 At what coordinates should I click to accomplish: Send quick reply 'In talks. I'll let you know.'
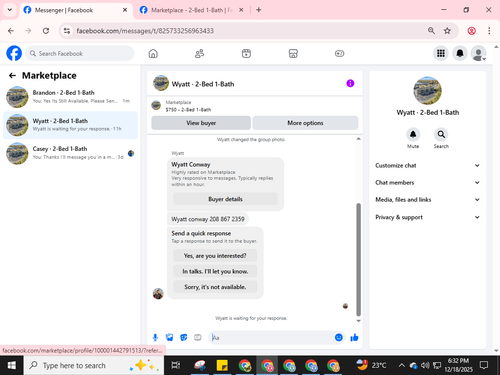pyautogui.click(x=215, y=271)
